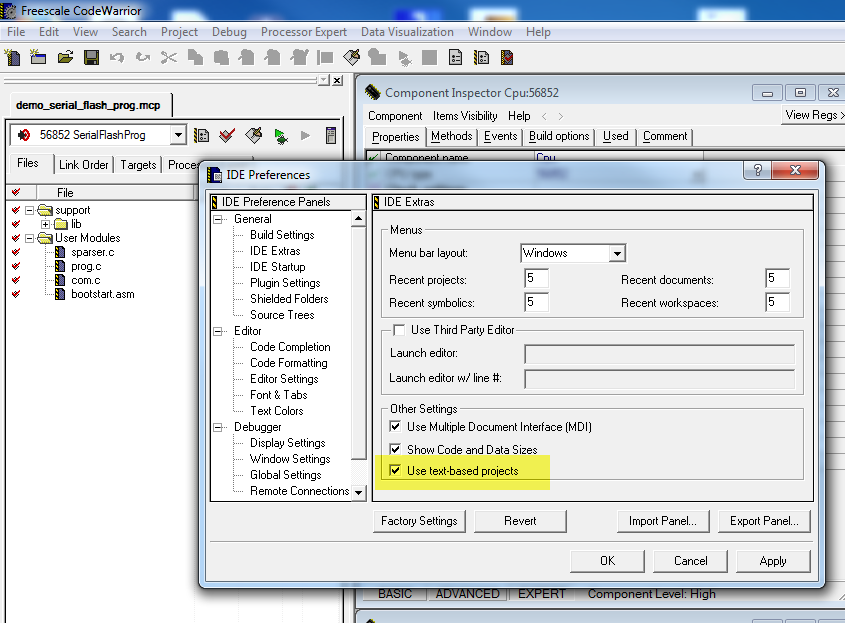Click bootstart.asm file icon in project tree

click(60, 294)
